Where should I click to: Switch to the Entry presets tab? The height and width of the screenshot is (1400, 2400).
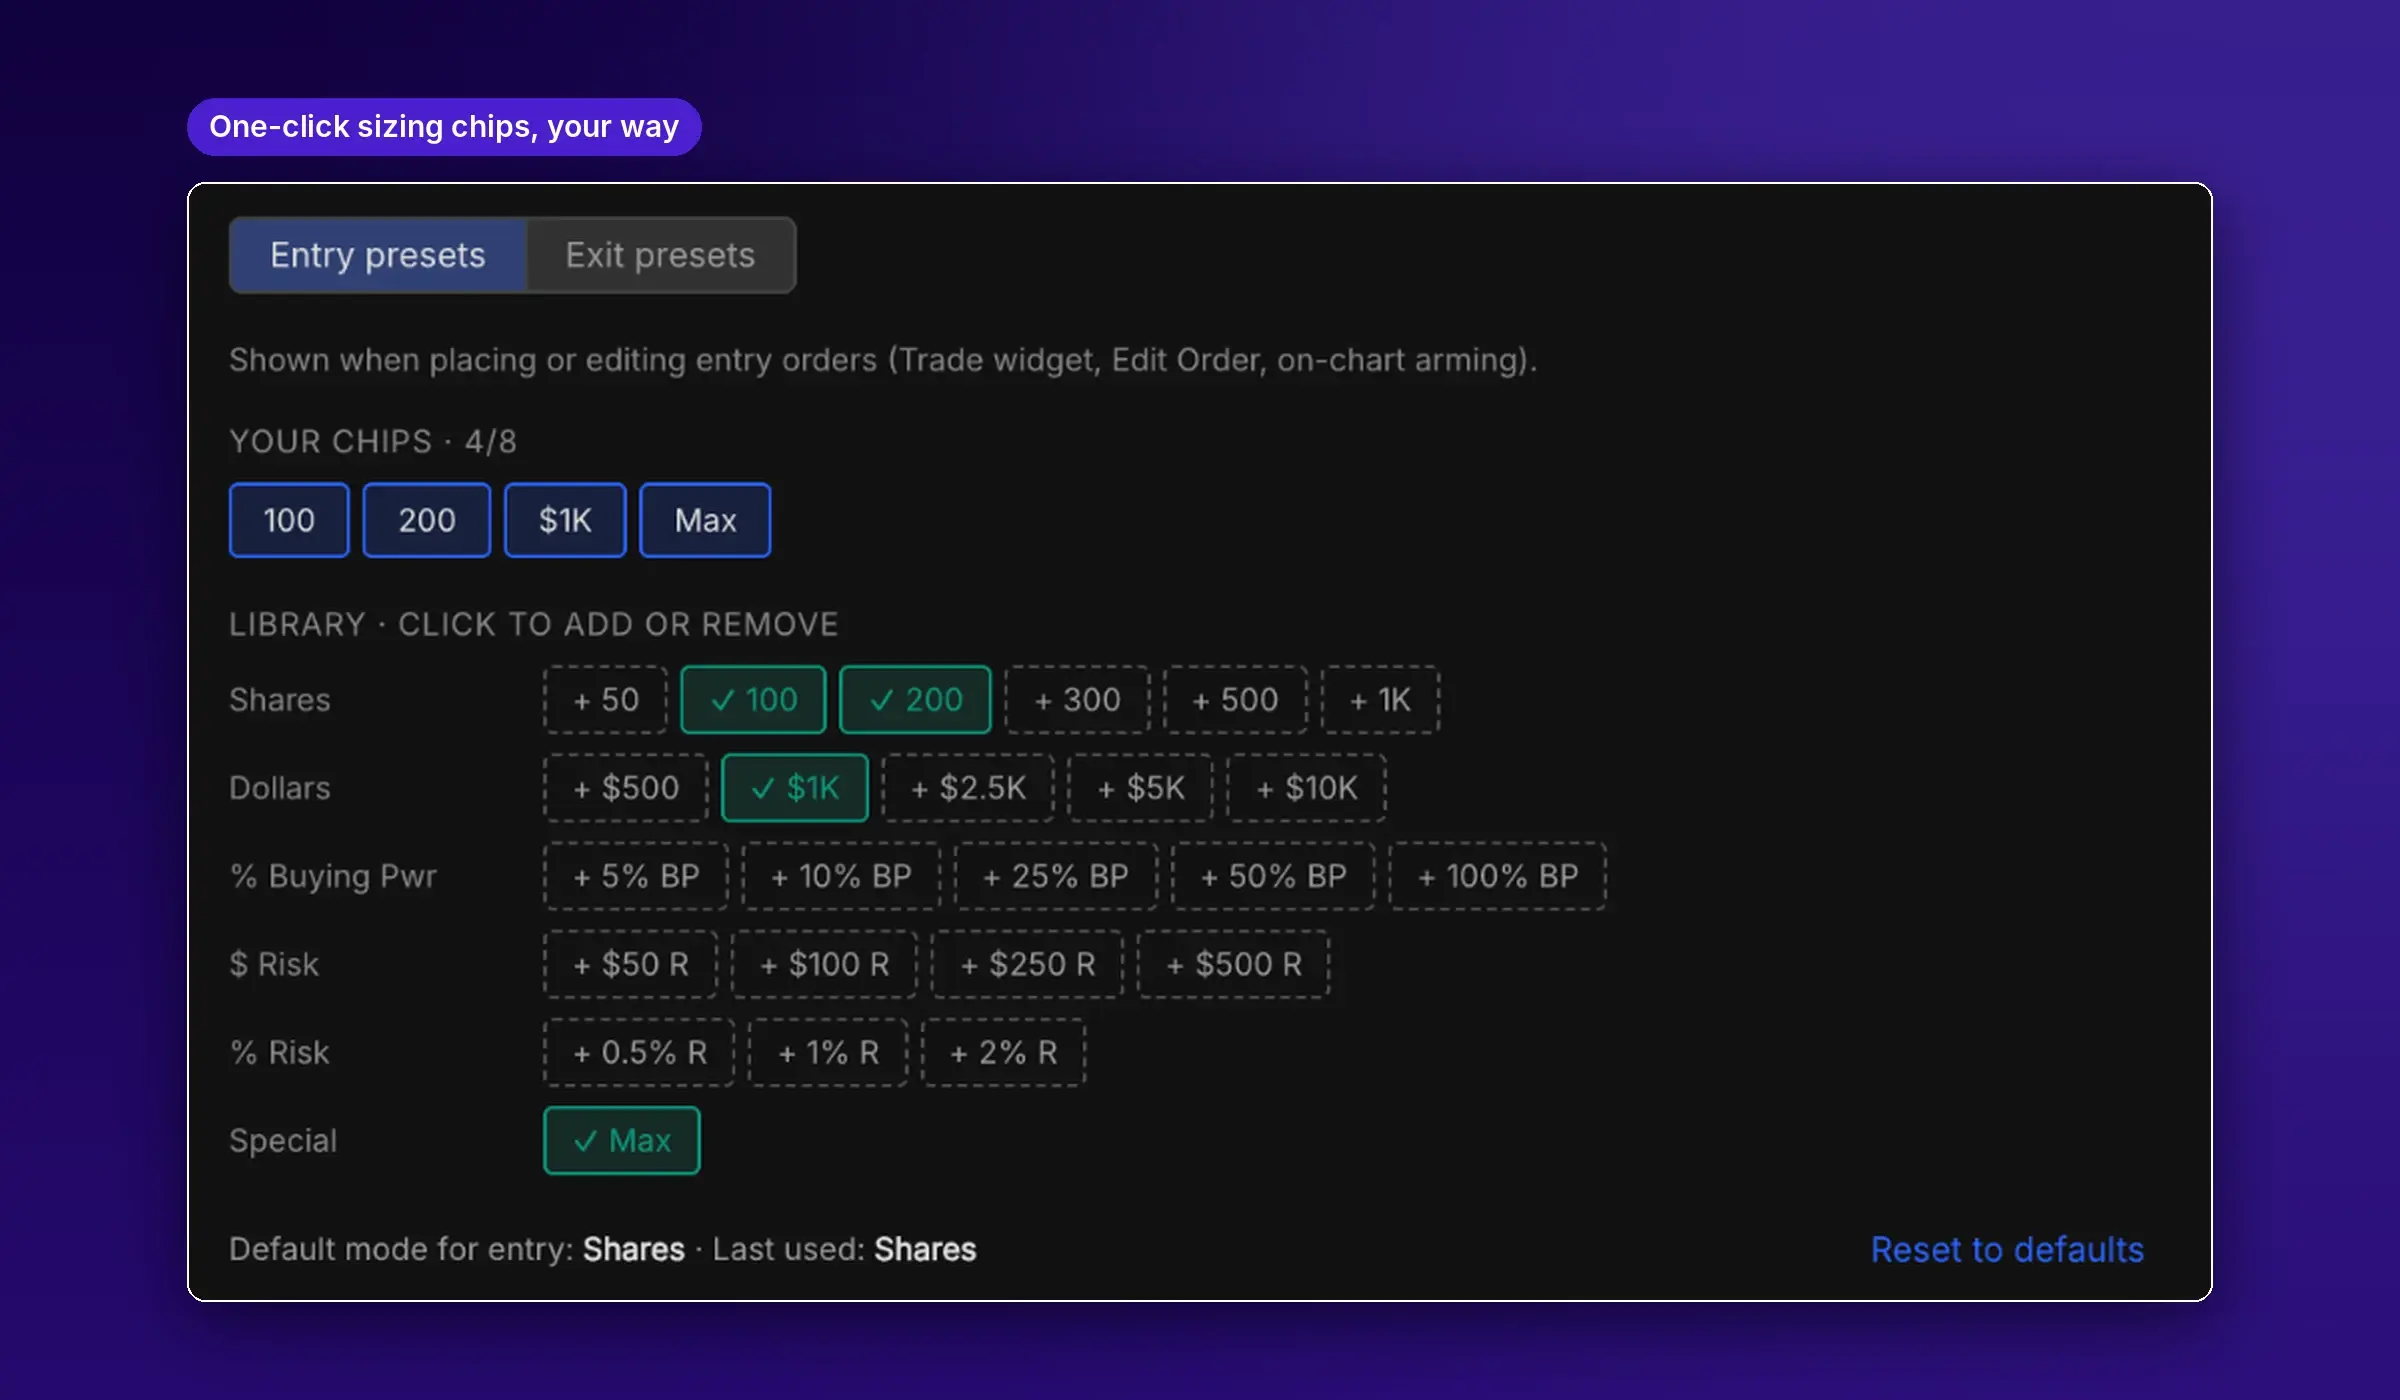tap(378, 255)
